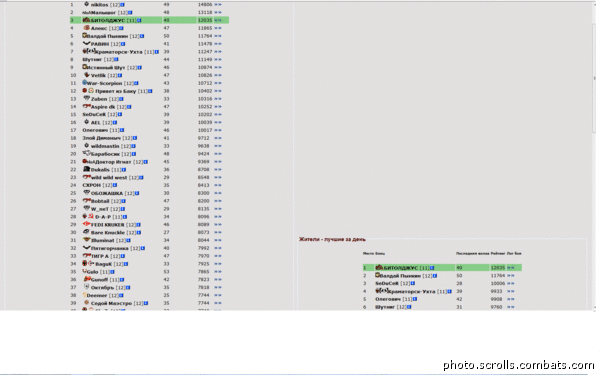Open player name Краматорск-Ухта in main ranking list

tap(118, 52)
